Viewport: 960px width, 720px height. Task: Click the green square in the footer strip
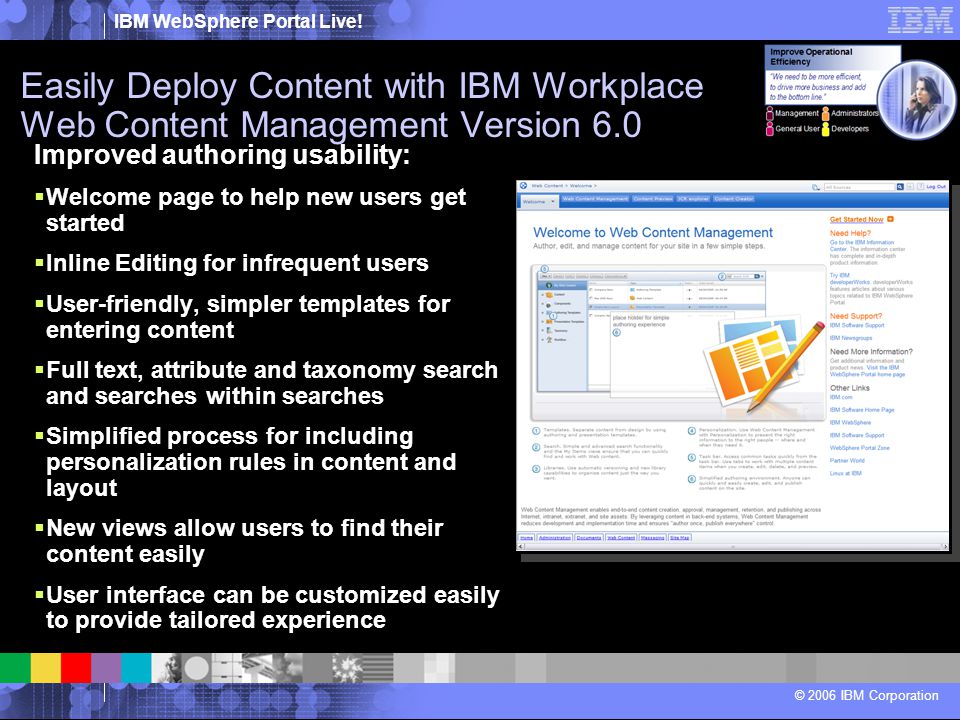coord(15,667)
